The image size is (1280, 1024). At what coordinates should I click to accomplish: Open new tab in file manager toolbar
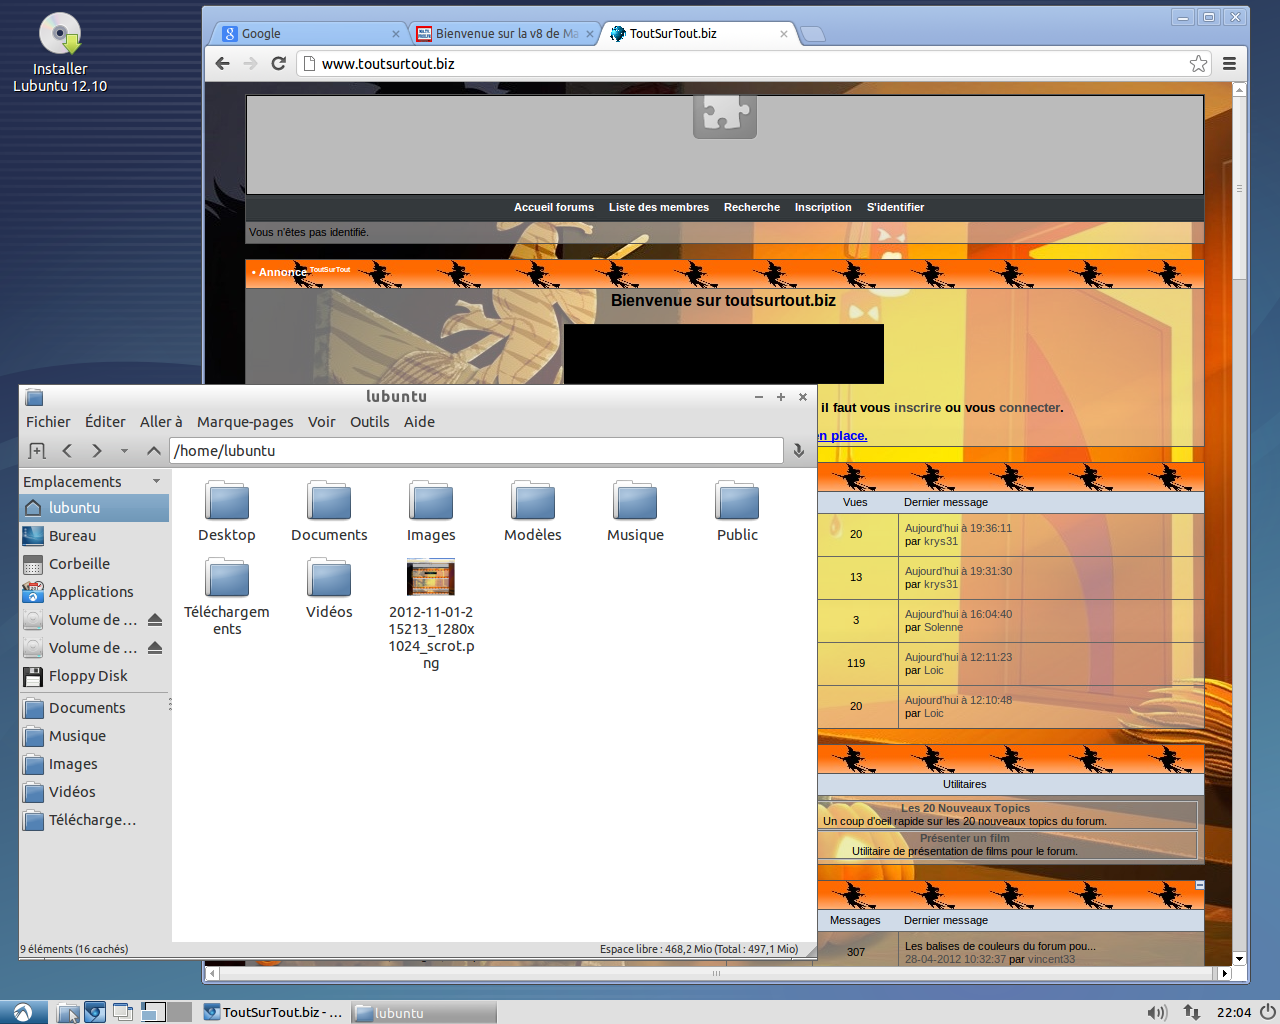click(x=37, y=451)
